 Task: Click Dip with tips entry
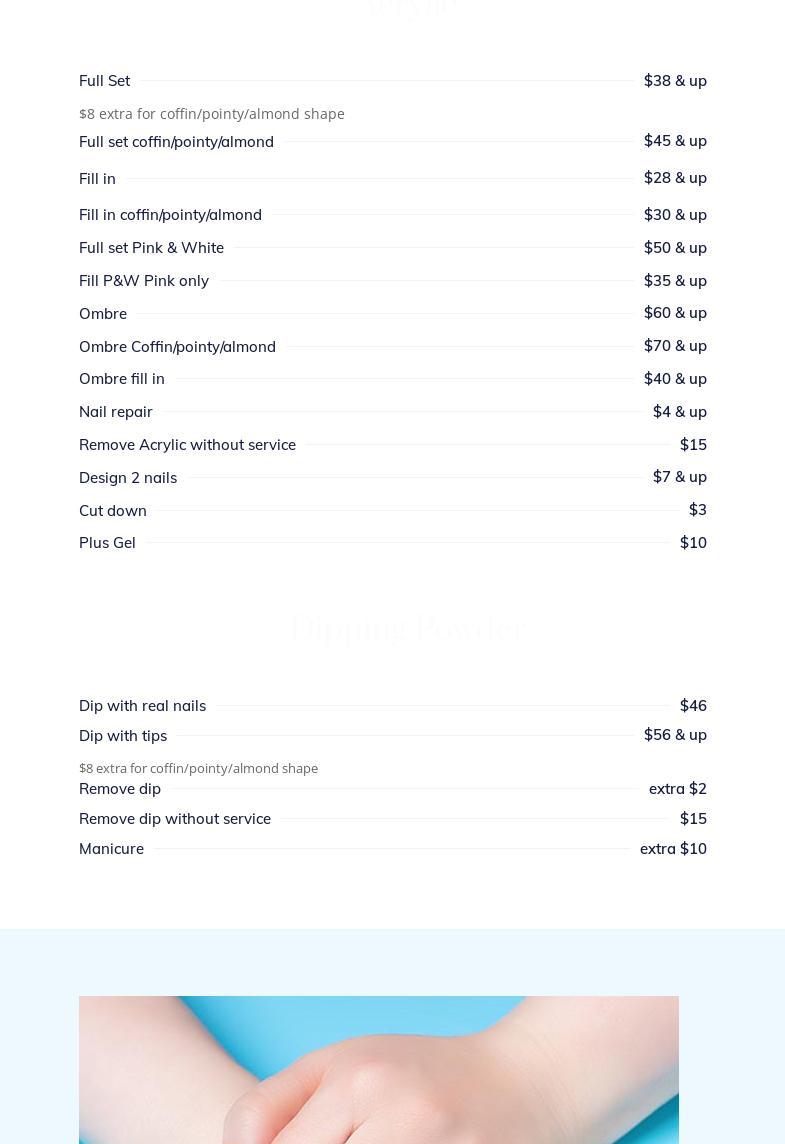123,736
